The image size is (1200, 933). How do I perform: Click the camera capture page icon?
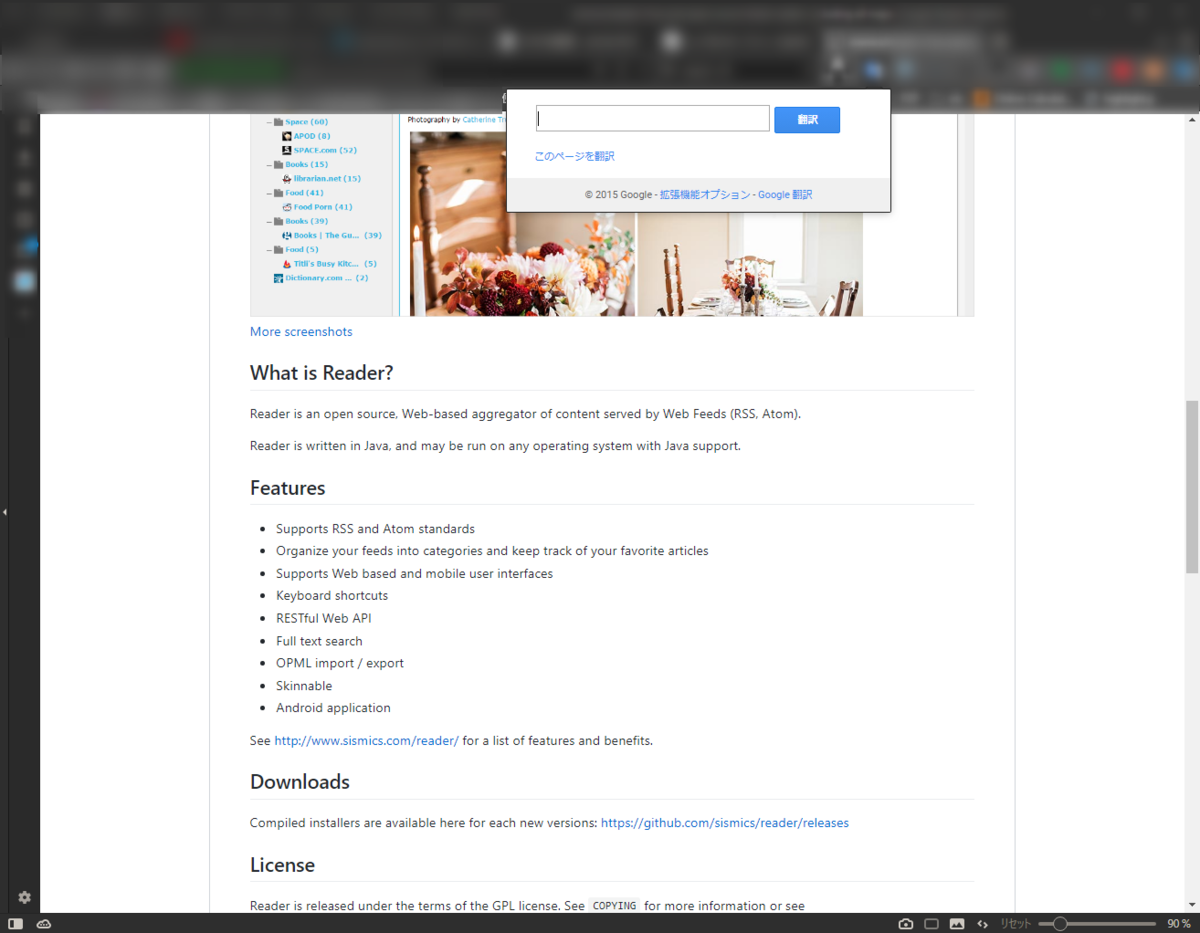click(906, 924)
